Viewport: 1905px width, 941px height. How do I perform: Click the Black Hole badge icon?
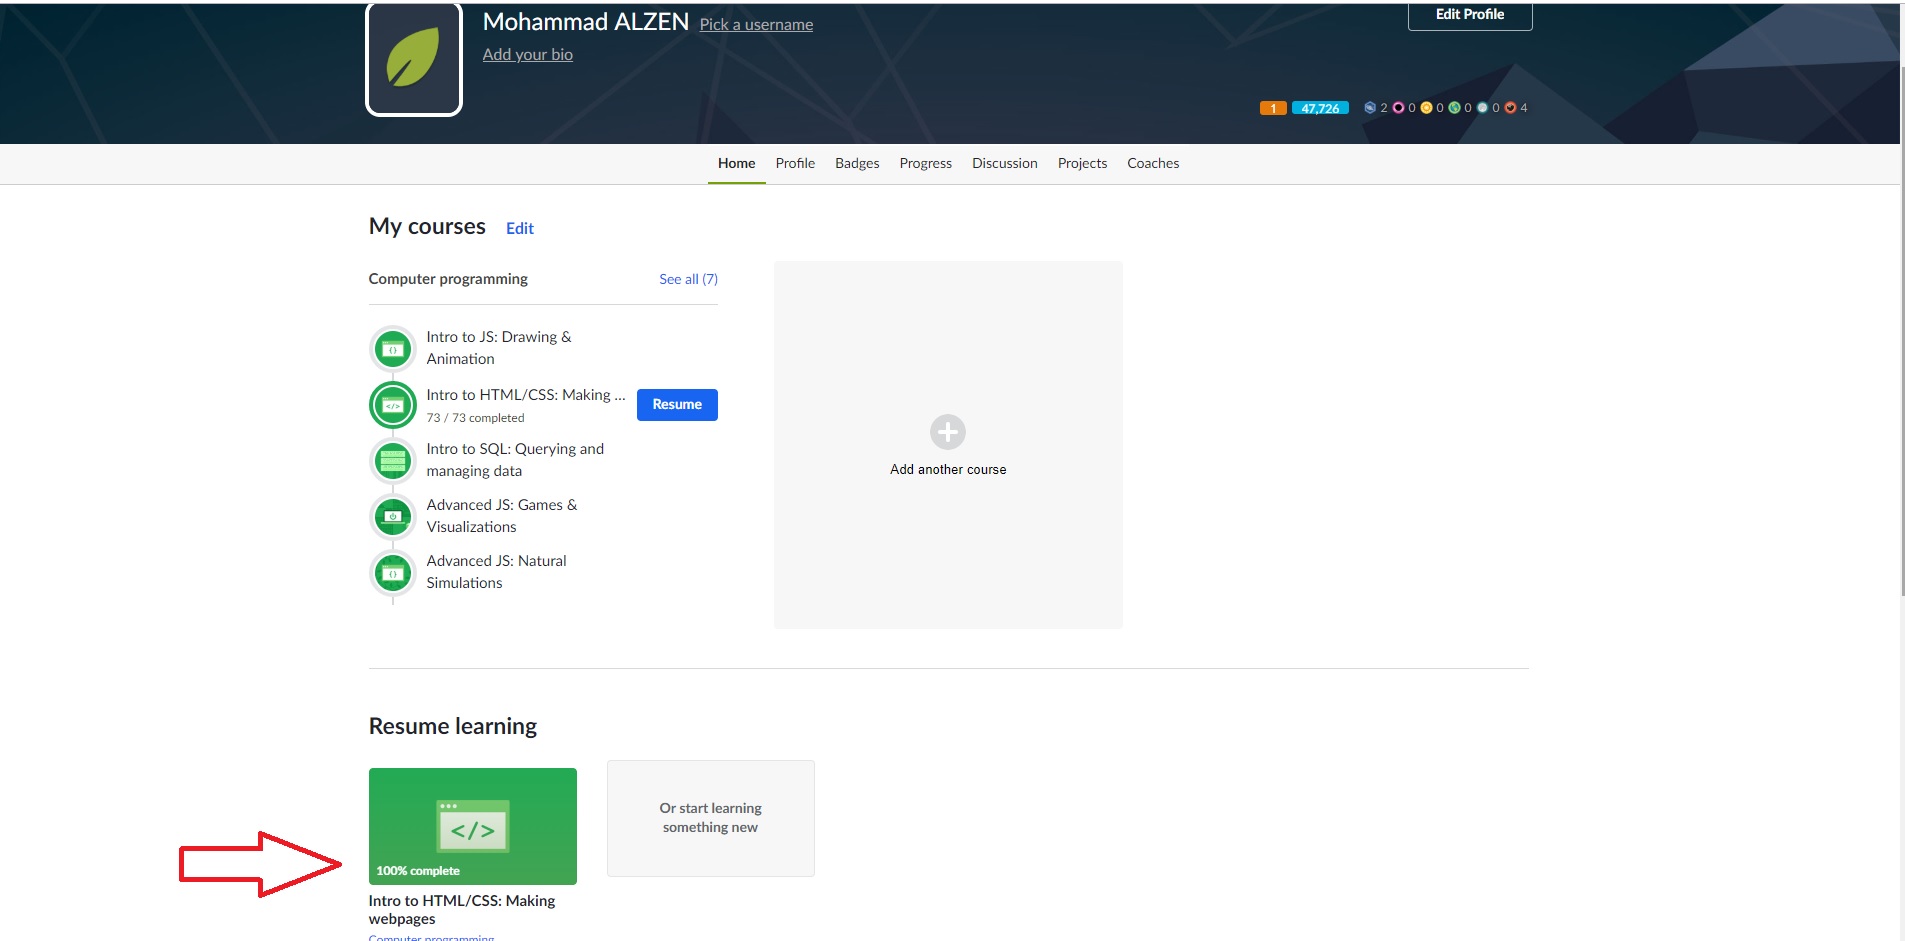1399,107
